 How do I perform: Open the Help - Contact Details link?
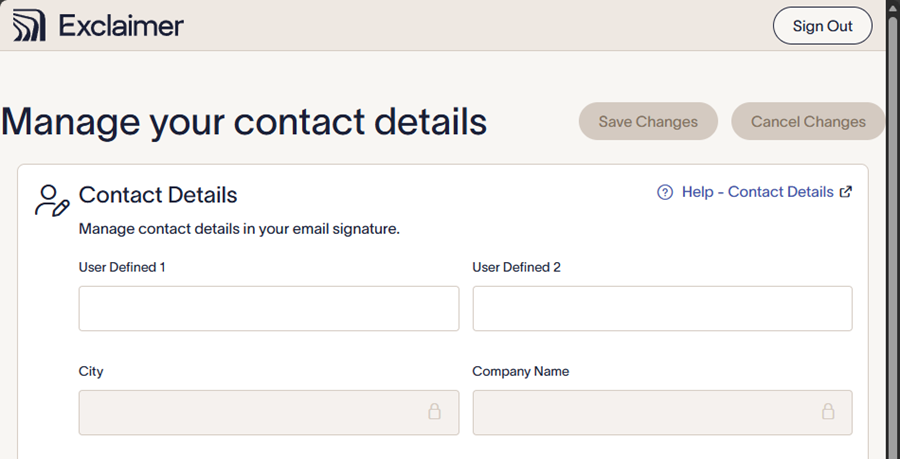757,192
